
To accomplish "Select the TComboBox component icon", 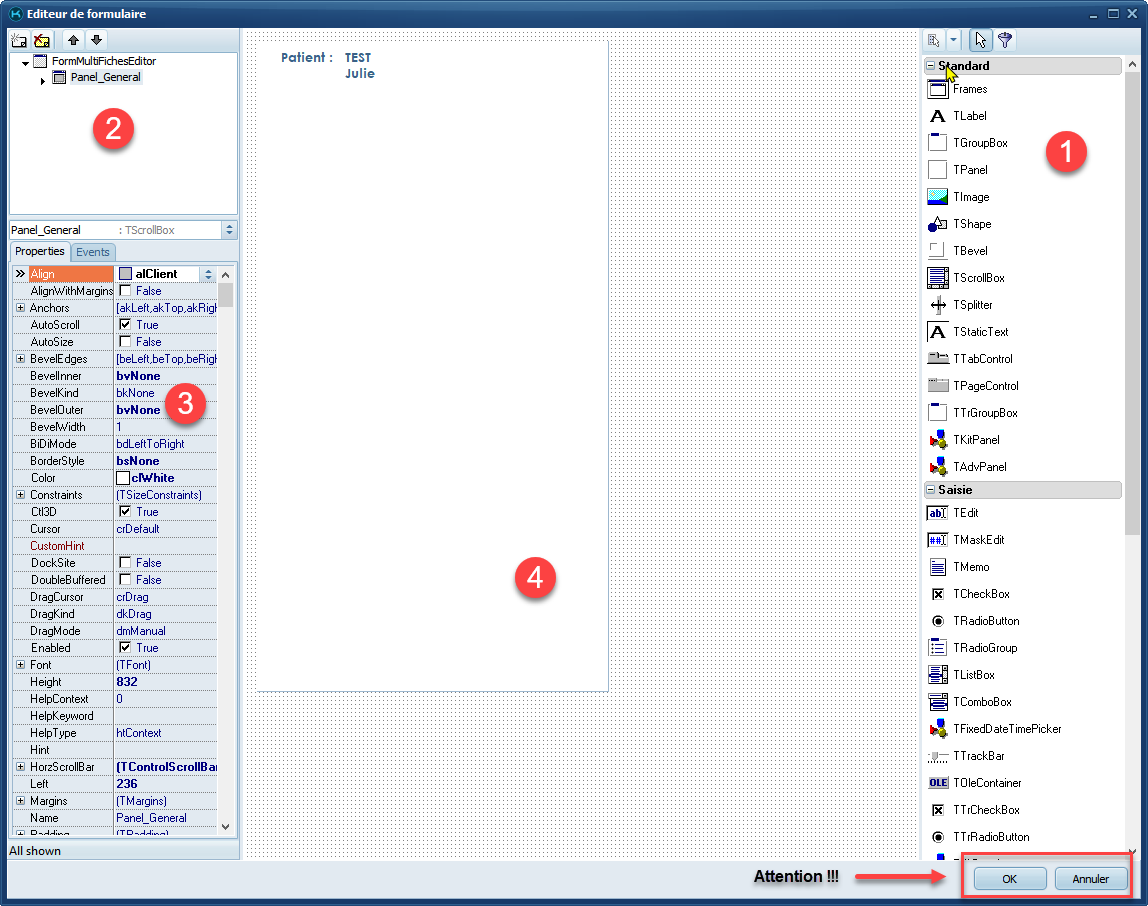I will (937, 702).
